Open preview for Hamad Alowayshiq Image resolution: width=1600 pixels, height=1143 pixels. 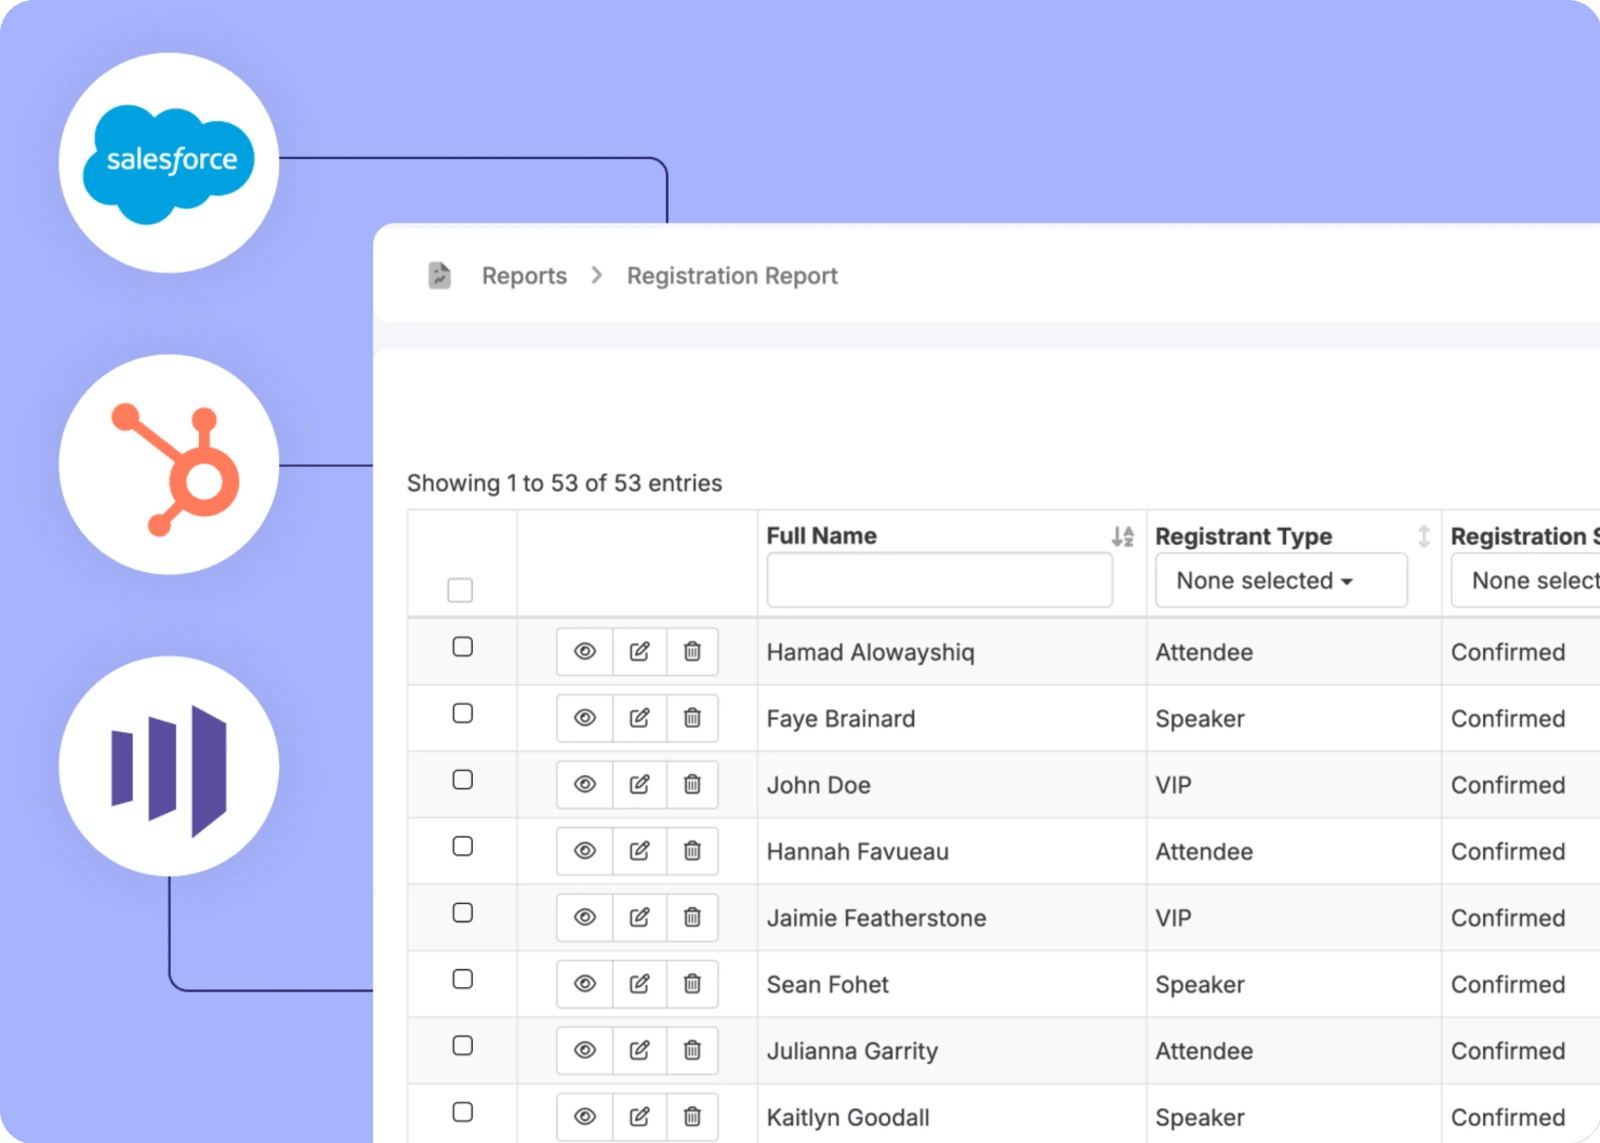pos(585,651)
